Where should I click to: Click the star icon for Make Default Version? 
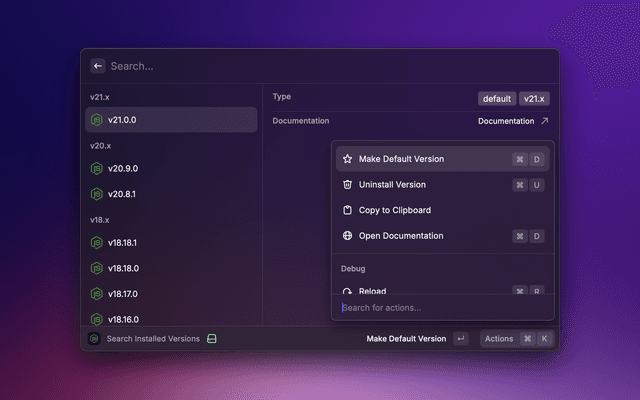(347, 159)
